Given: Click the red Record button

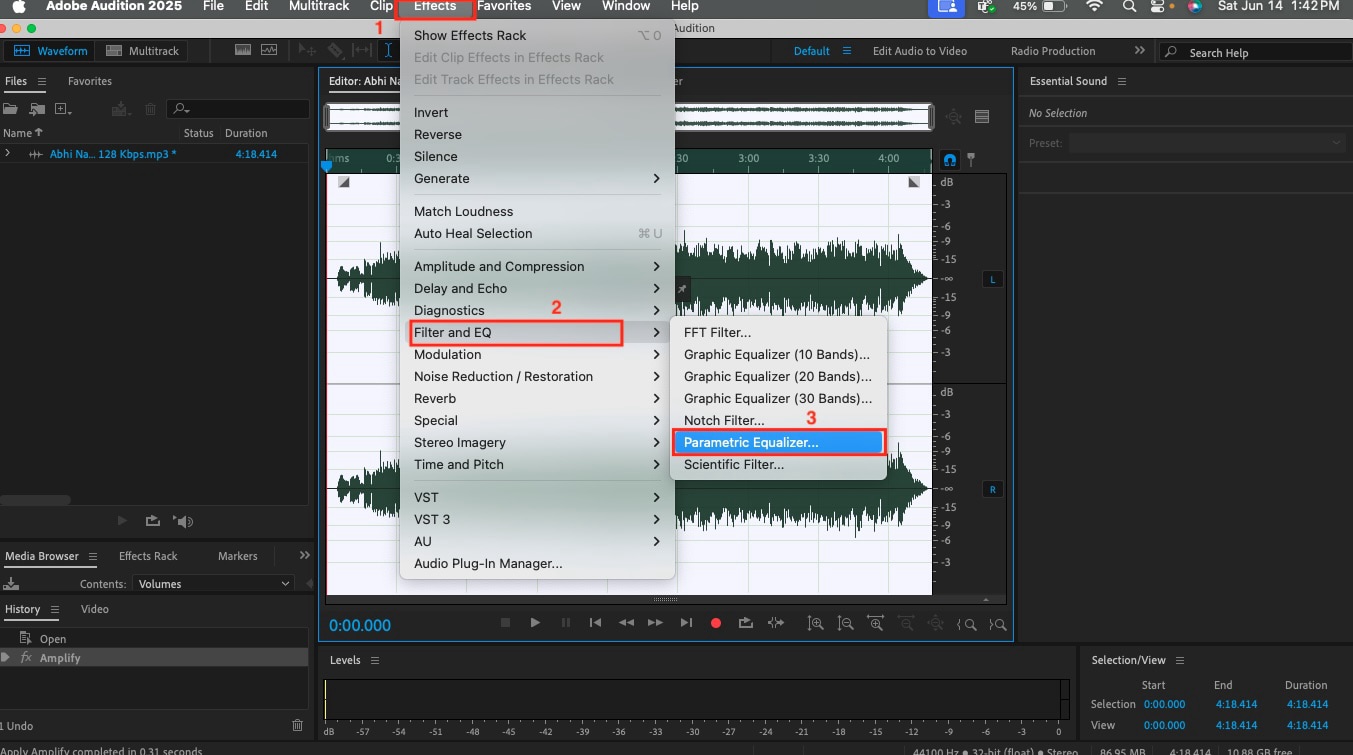Looking at the screenshot, I should tap(716, 623).
